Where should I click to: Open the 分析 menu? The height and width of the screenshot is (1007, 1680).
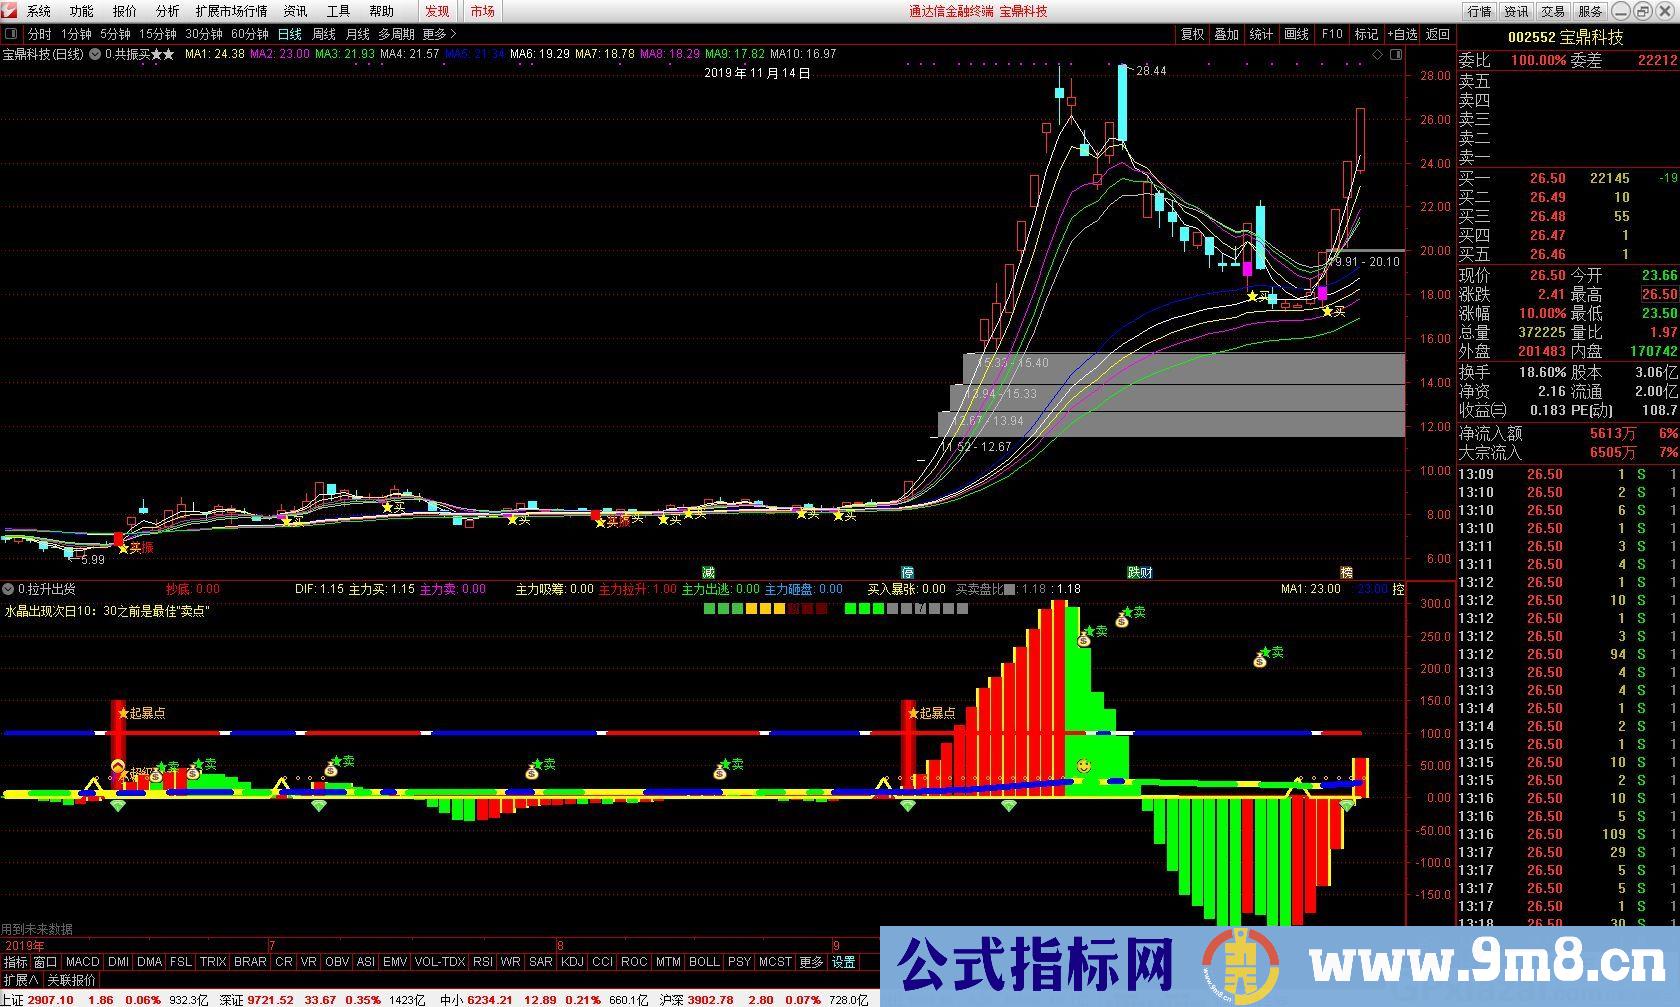167,11
